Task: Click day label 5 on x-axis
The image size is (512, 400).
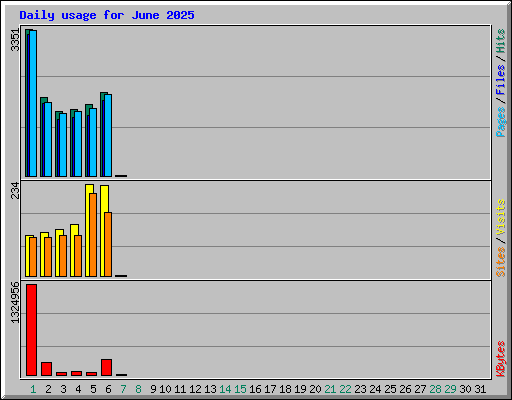Action: point(93,389)
